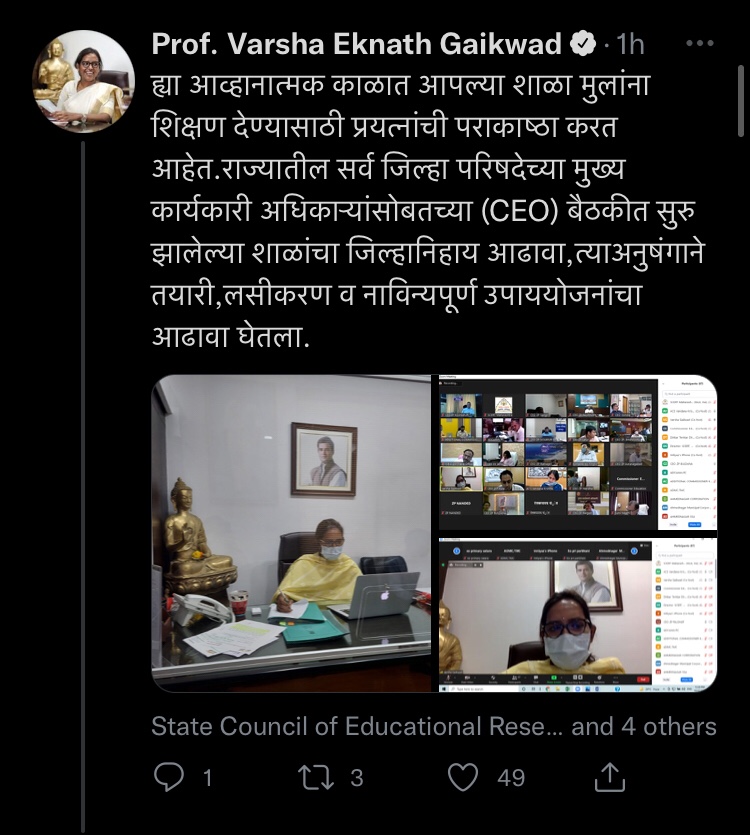Open tagged State Council of Educational Research
This screenshot has width=750, height=835.
click(x=356, y=726)
